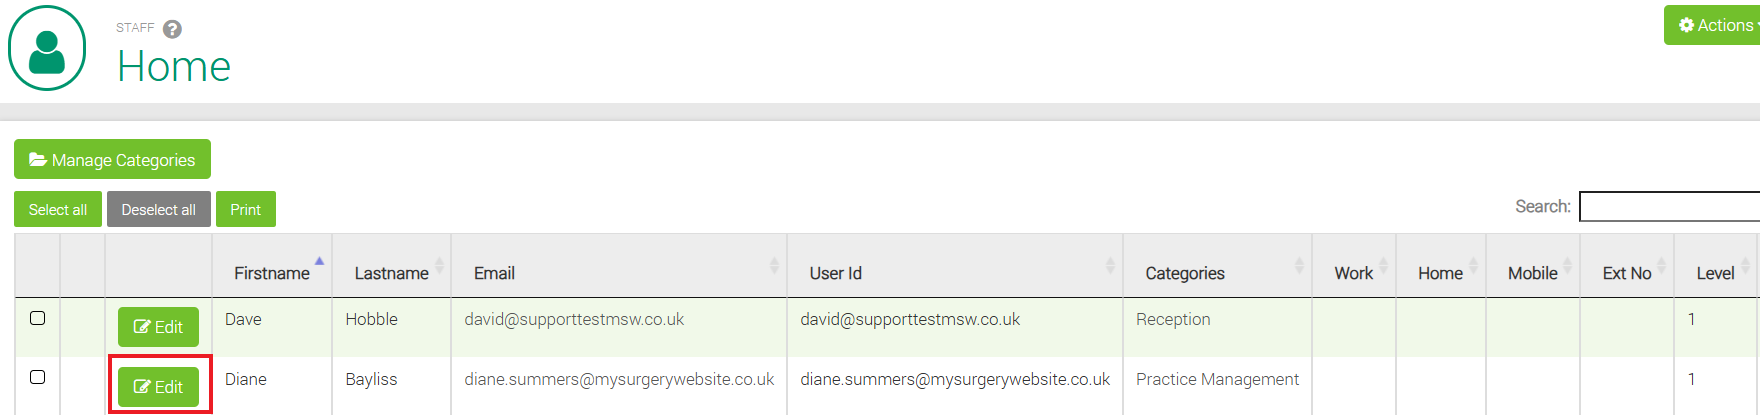1760x415 pixels.
Task: Edit Diane Bayliss's staff record
Action: point(158,387)
